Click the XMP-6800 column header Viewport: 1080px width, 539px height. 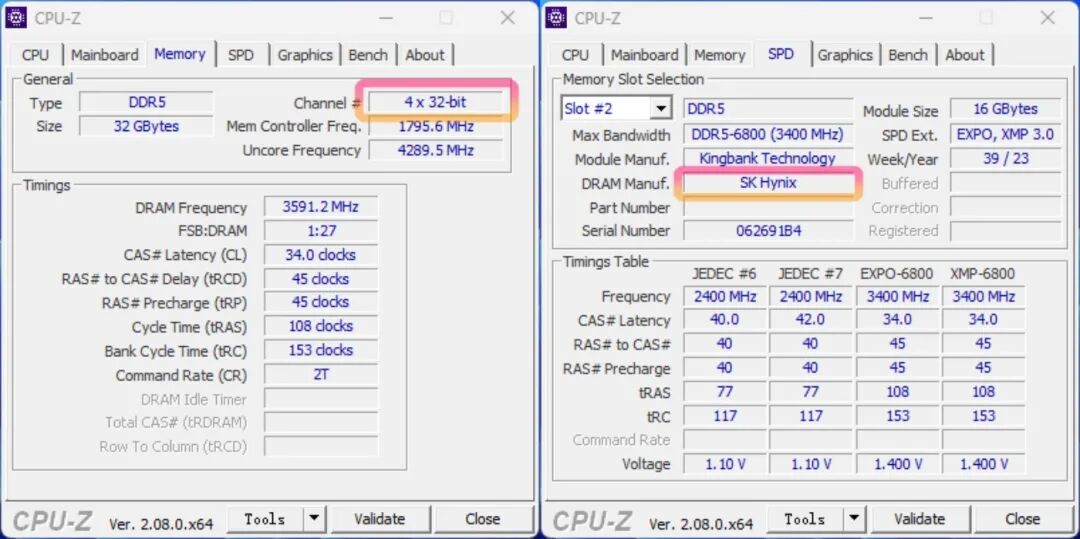[982, 273]
